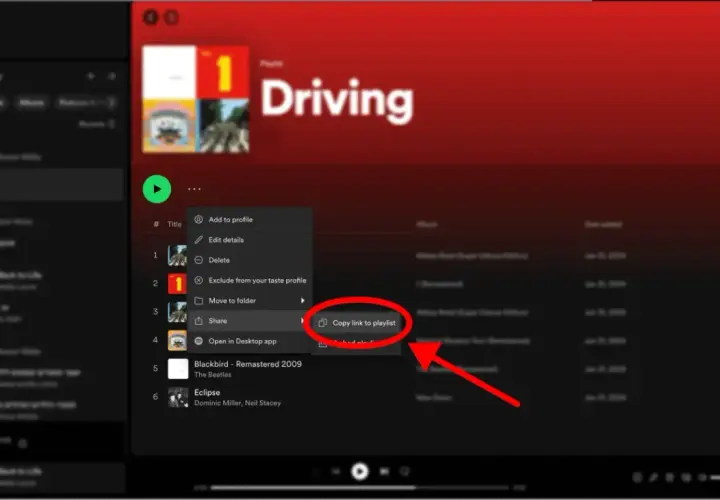Open the Recents sort dropdown in the library
Viewport: 720px width, 500px height.
tap(96, 124)
